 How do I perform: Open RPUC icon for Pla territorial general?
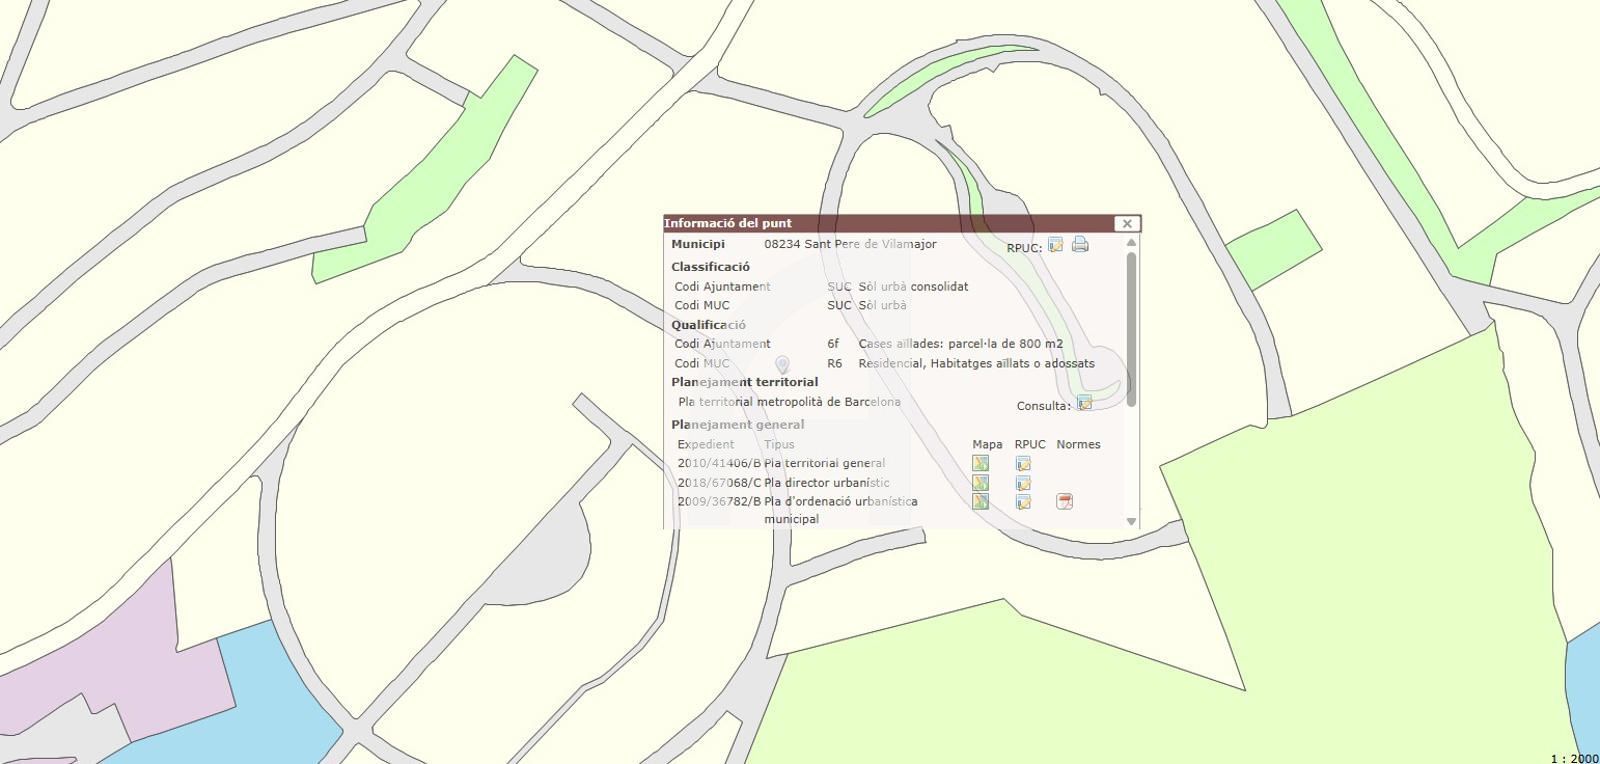point(1023,464)
